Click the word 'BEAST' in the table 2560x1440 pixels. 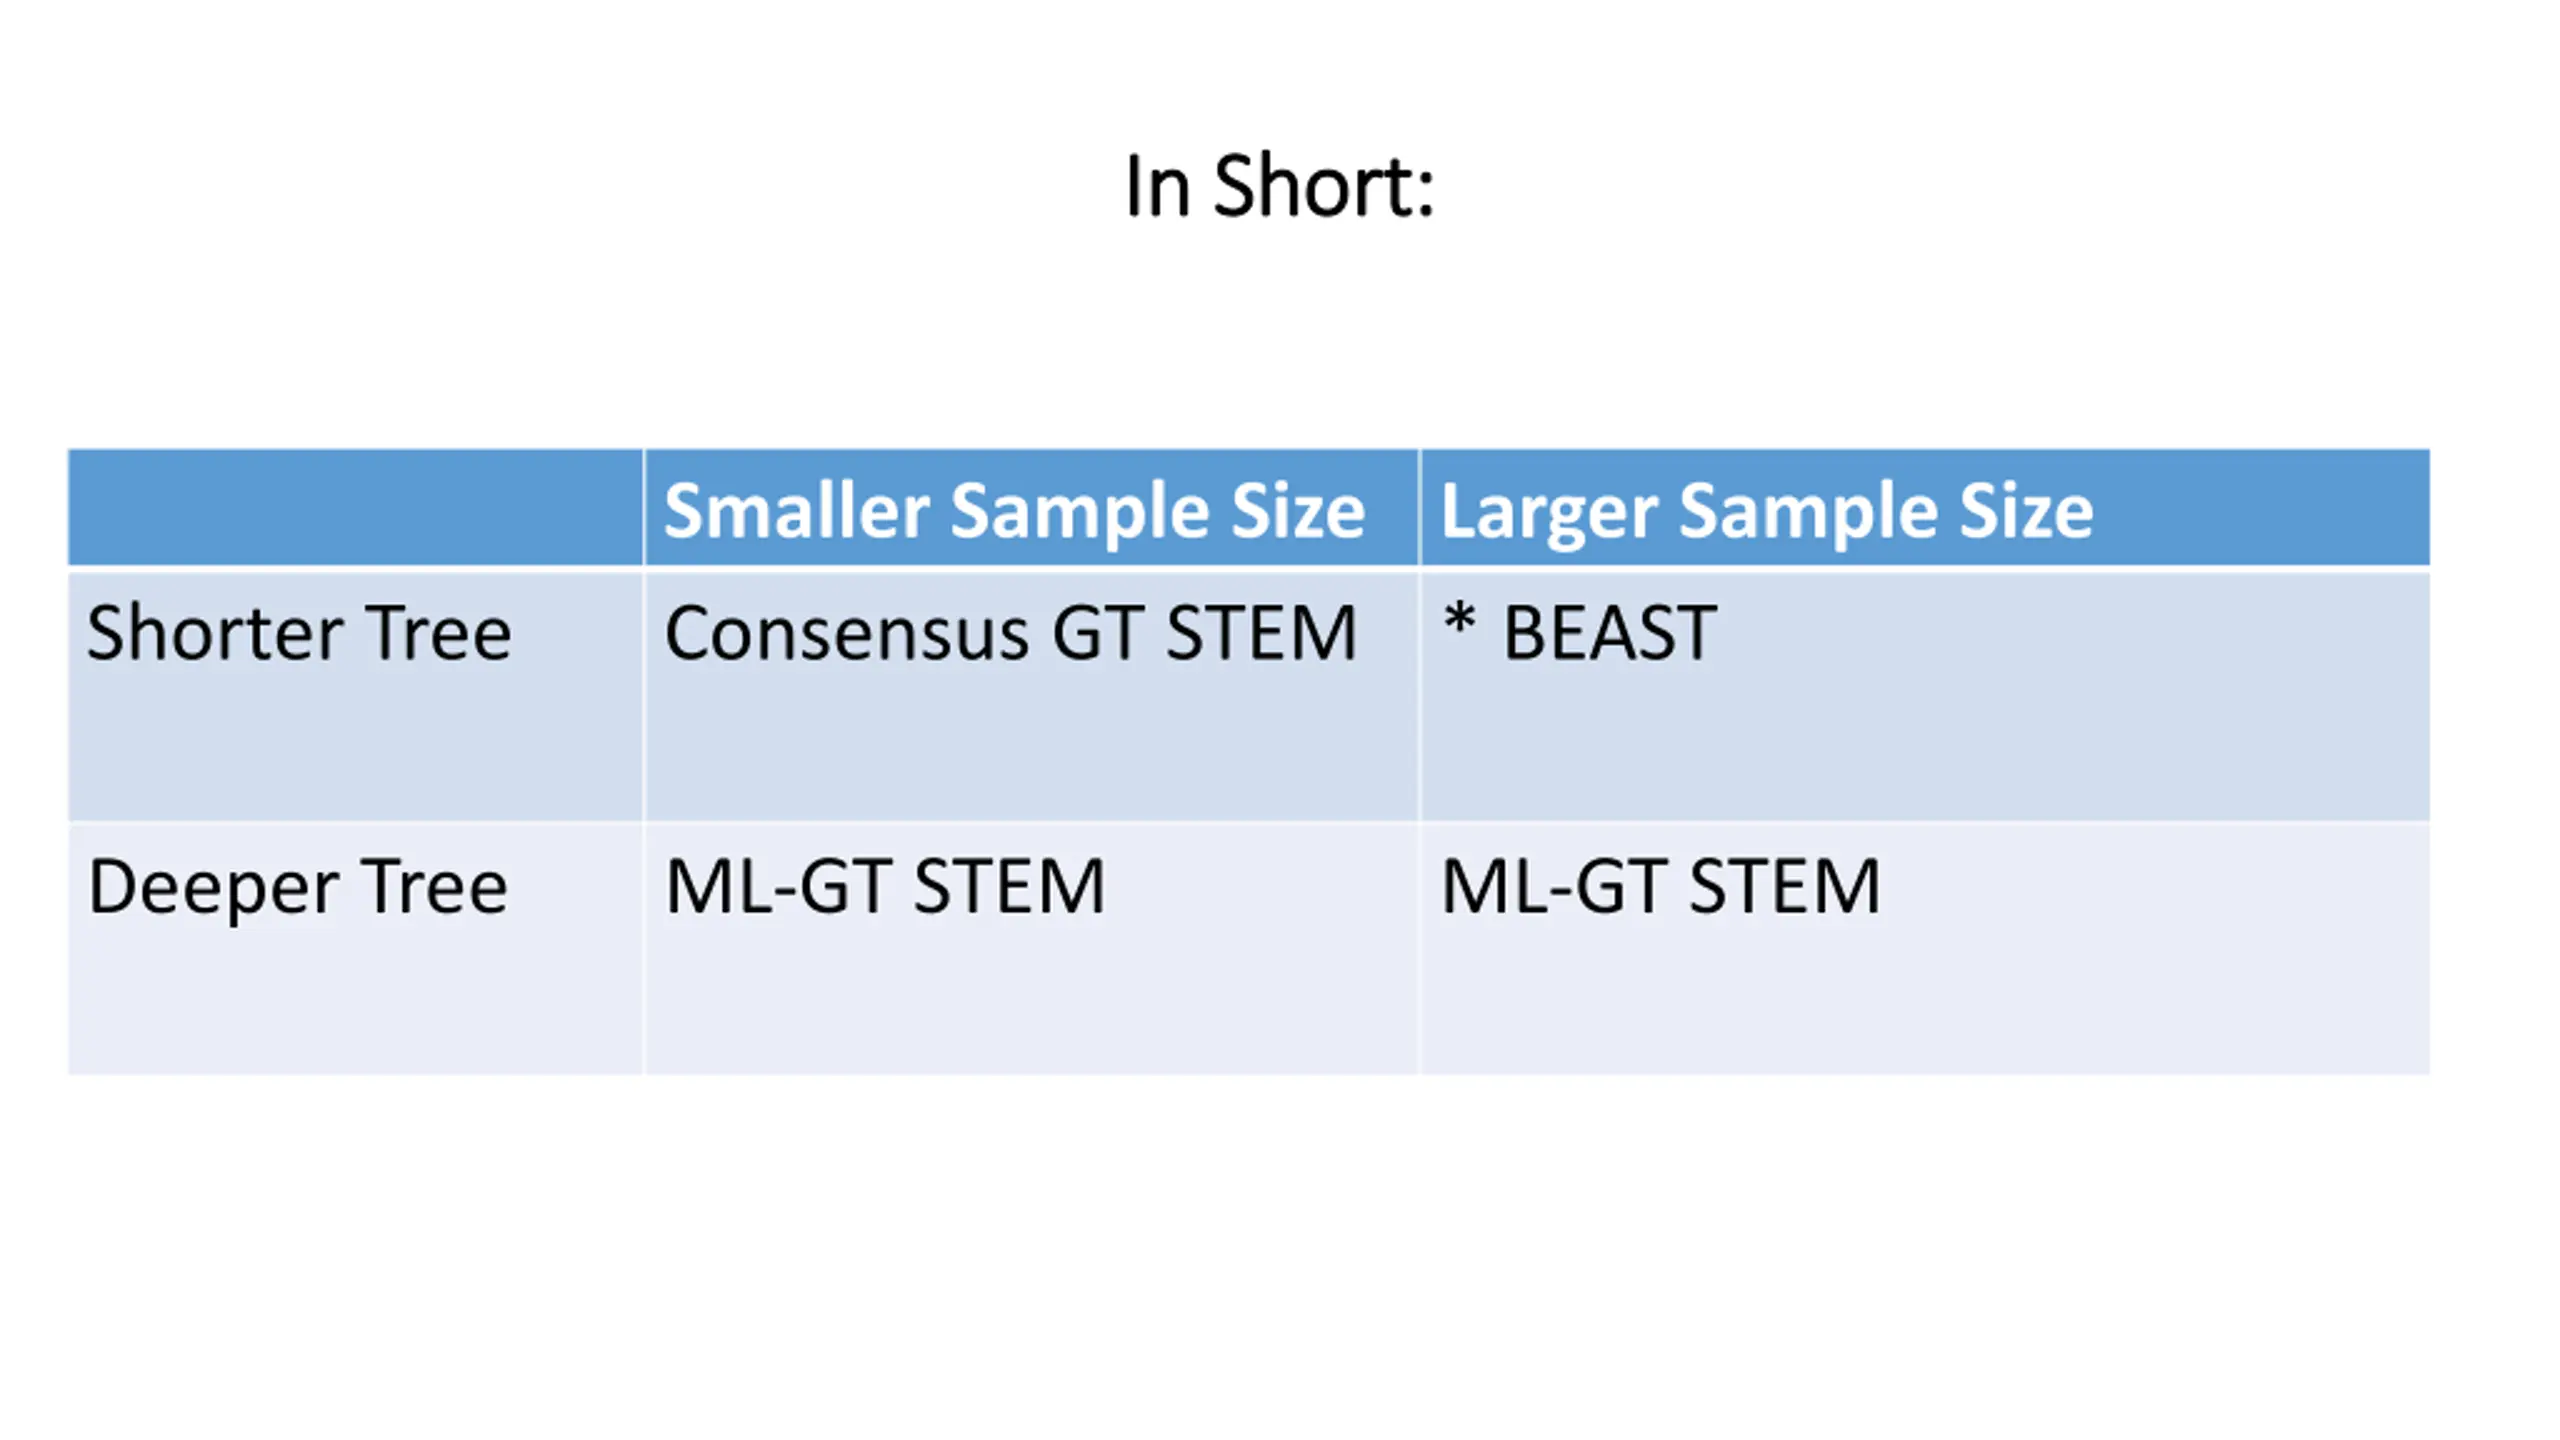click(1611, 633)
